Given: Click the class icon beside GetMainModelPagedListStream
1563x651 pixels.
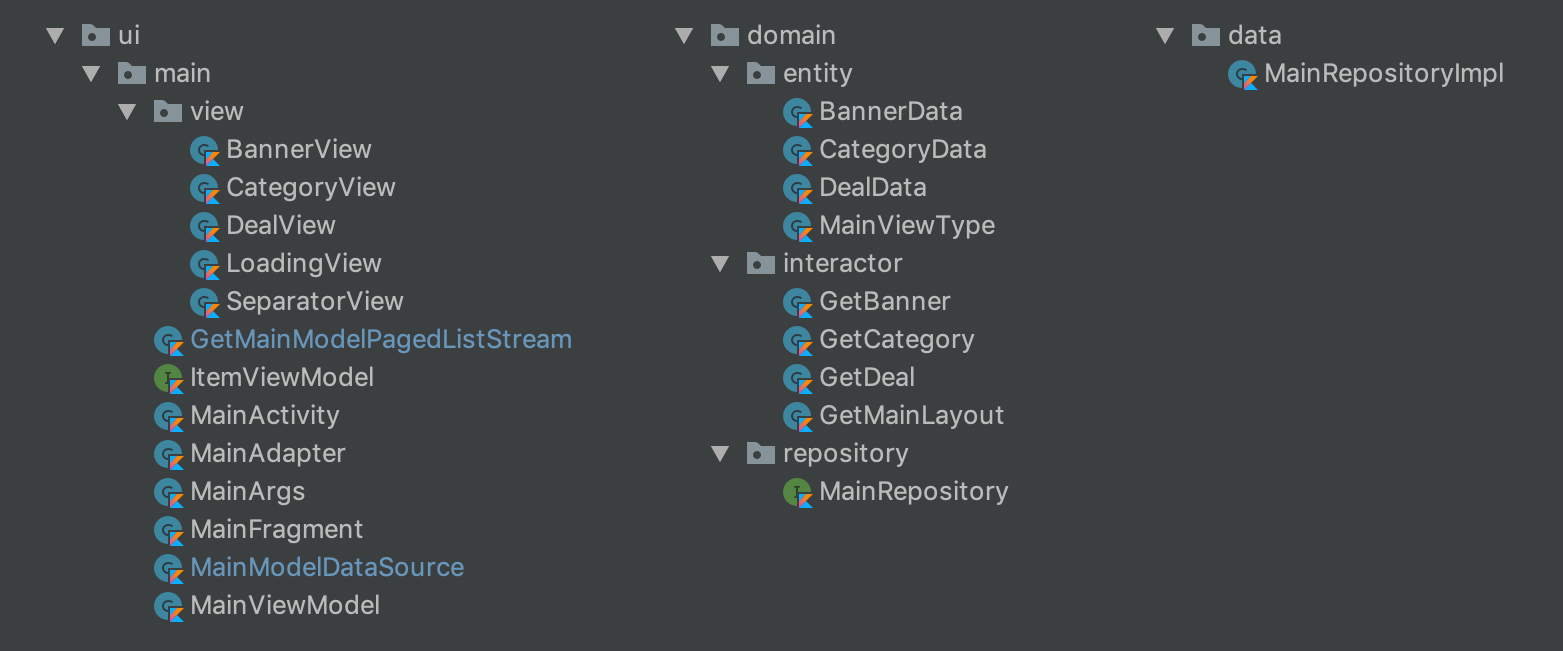Looking at the screenshot, I should tap(168, 339).
